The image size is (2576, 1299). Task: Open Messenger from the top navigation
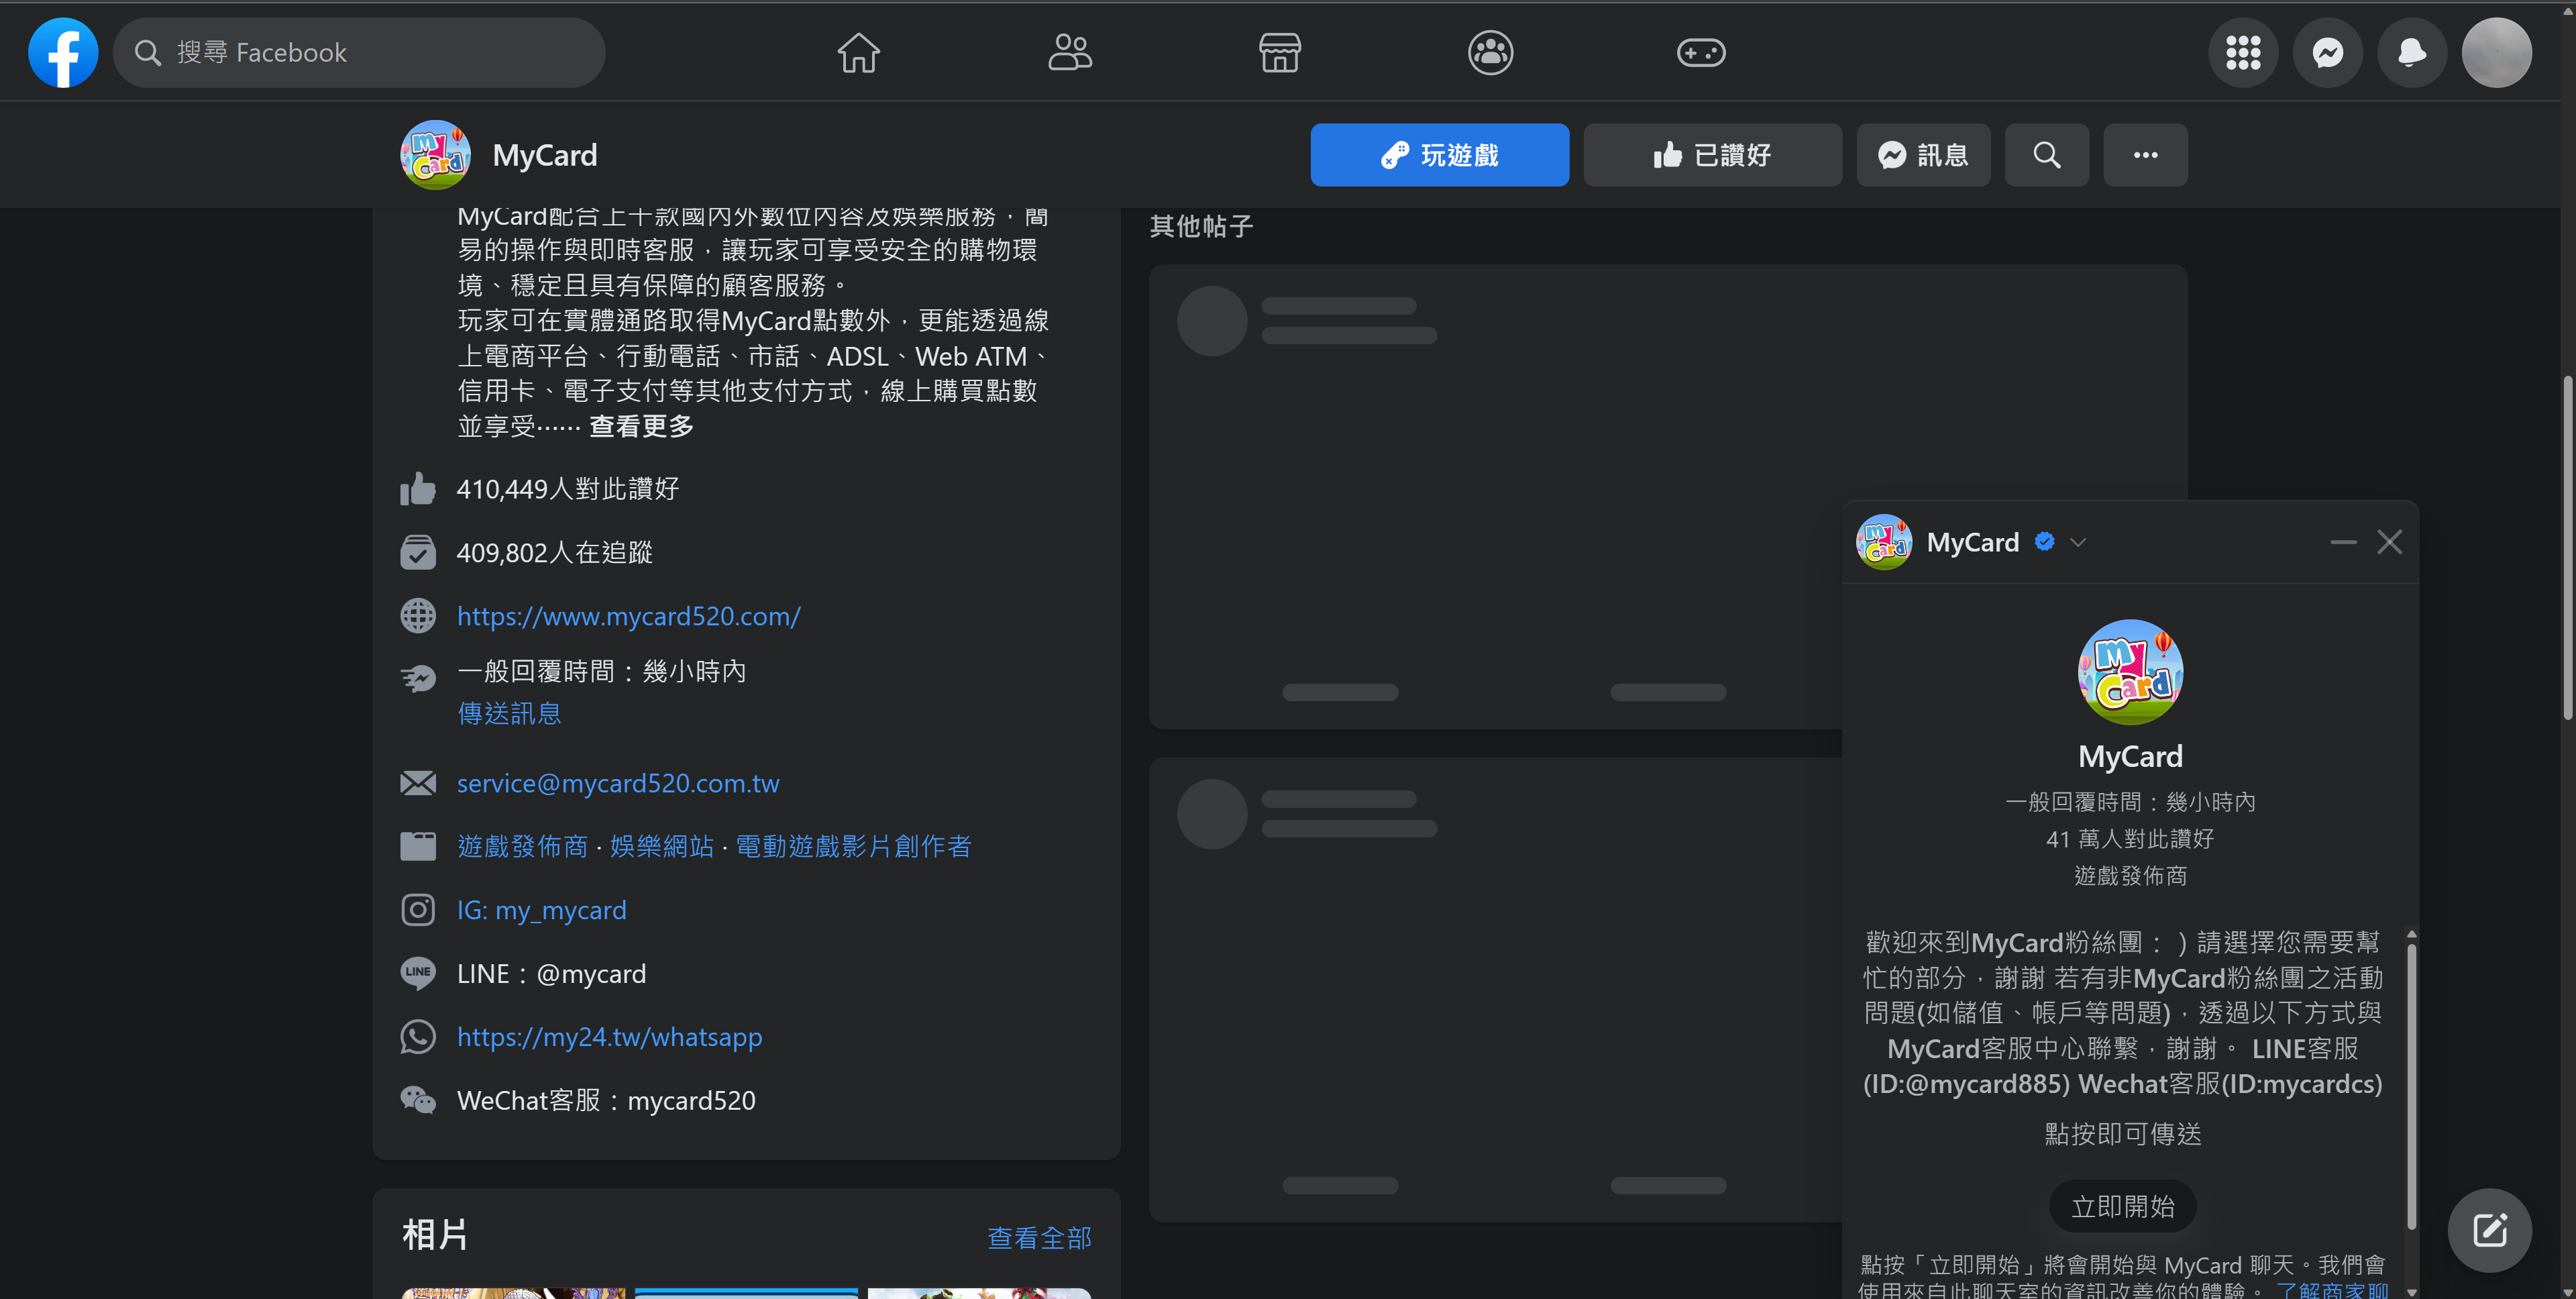(2327, 52)
